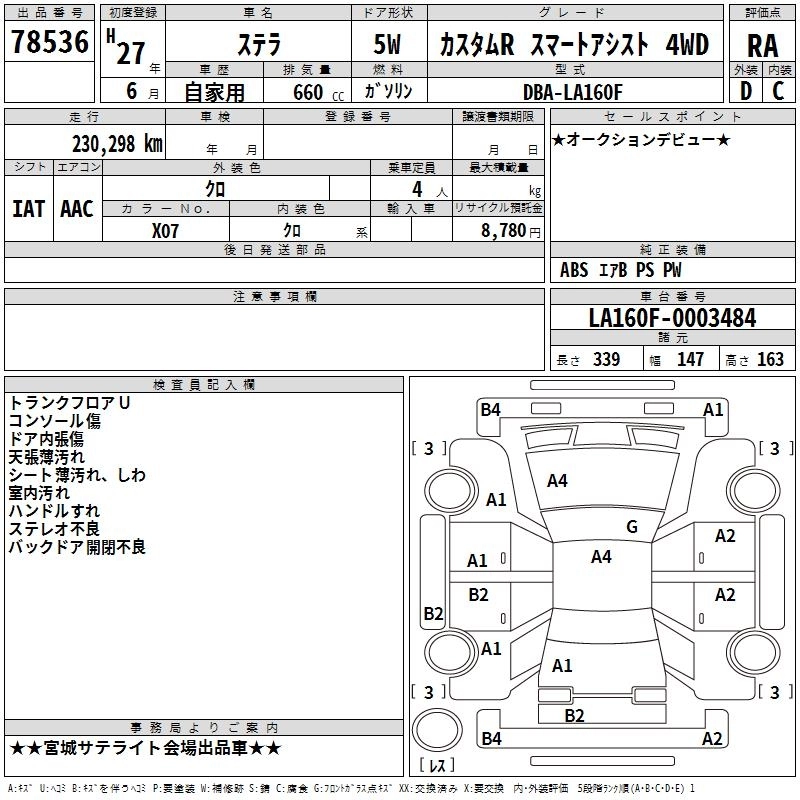Screen dimensions: 800x800
Task: Click the A4 marker on the car roof
Action: click(601, 557)
